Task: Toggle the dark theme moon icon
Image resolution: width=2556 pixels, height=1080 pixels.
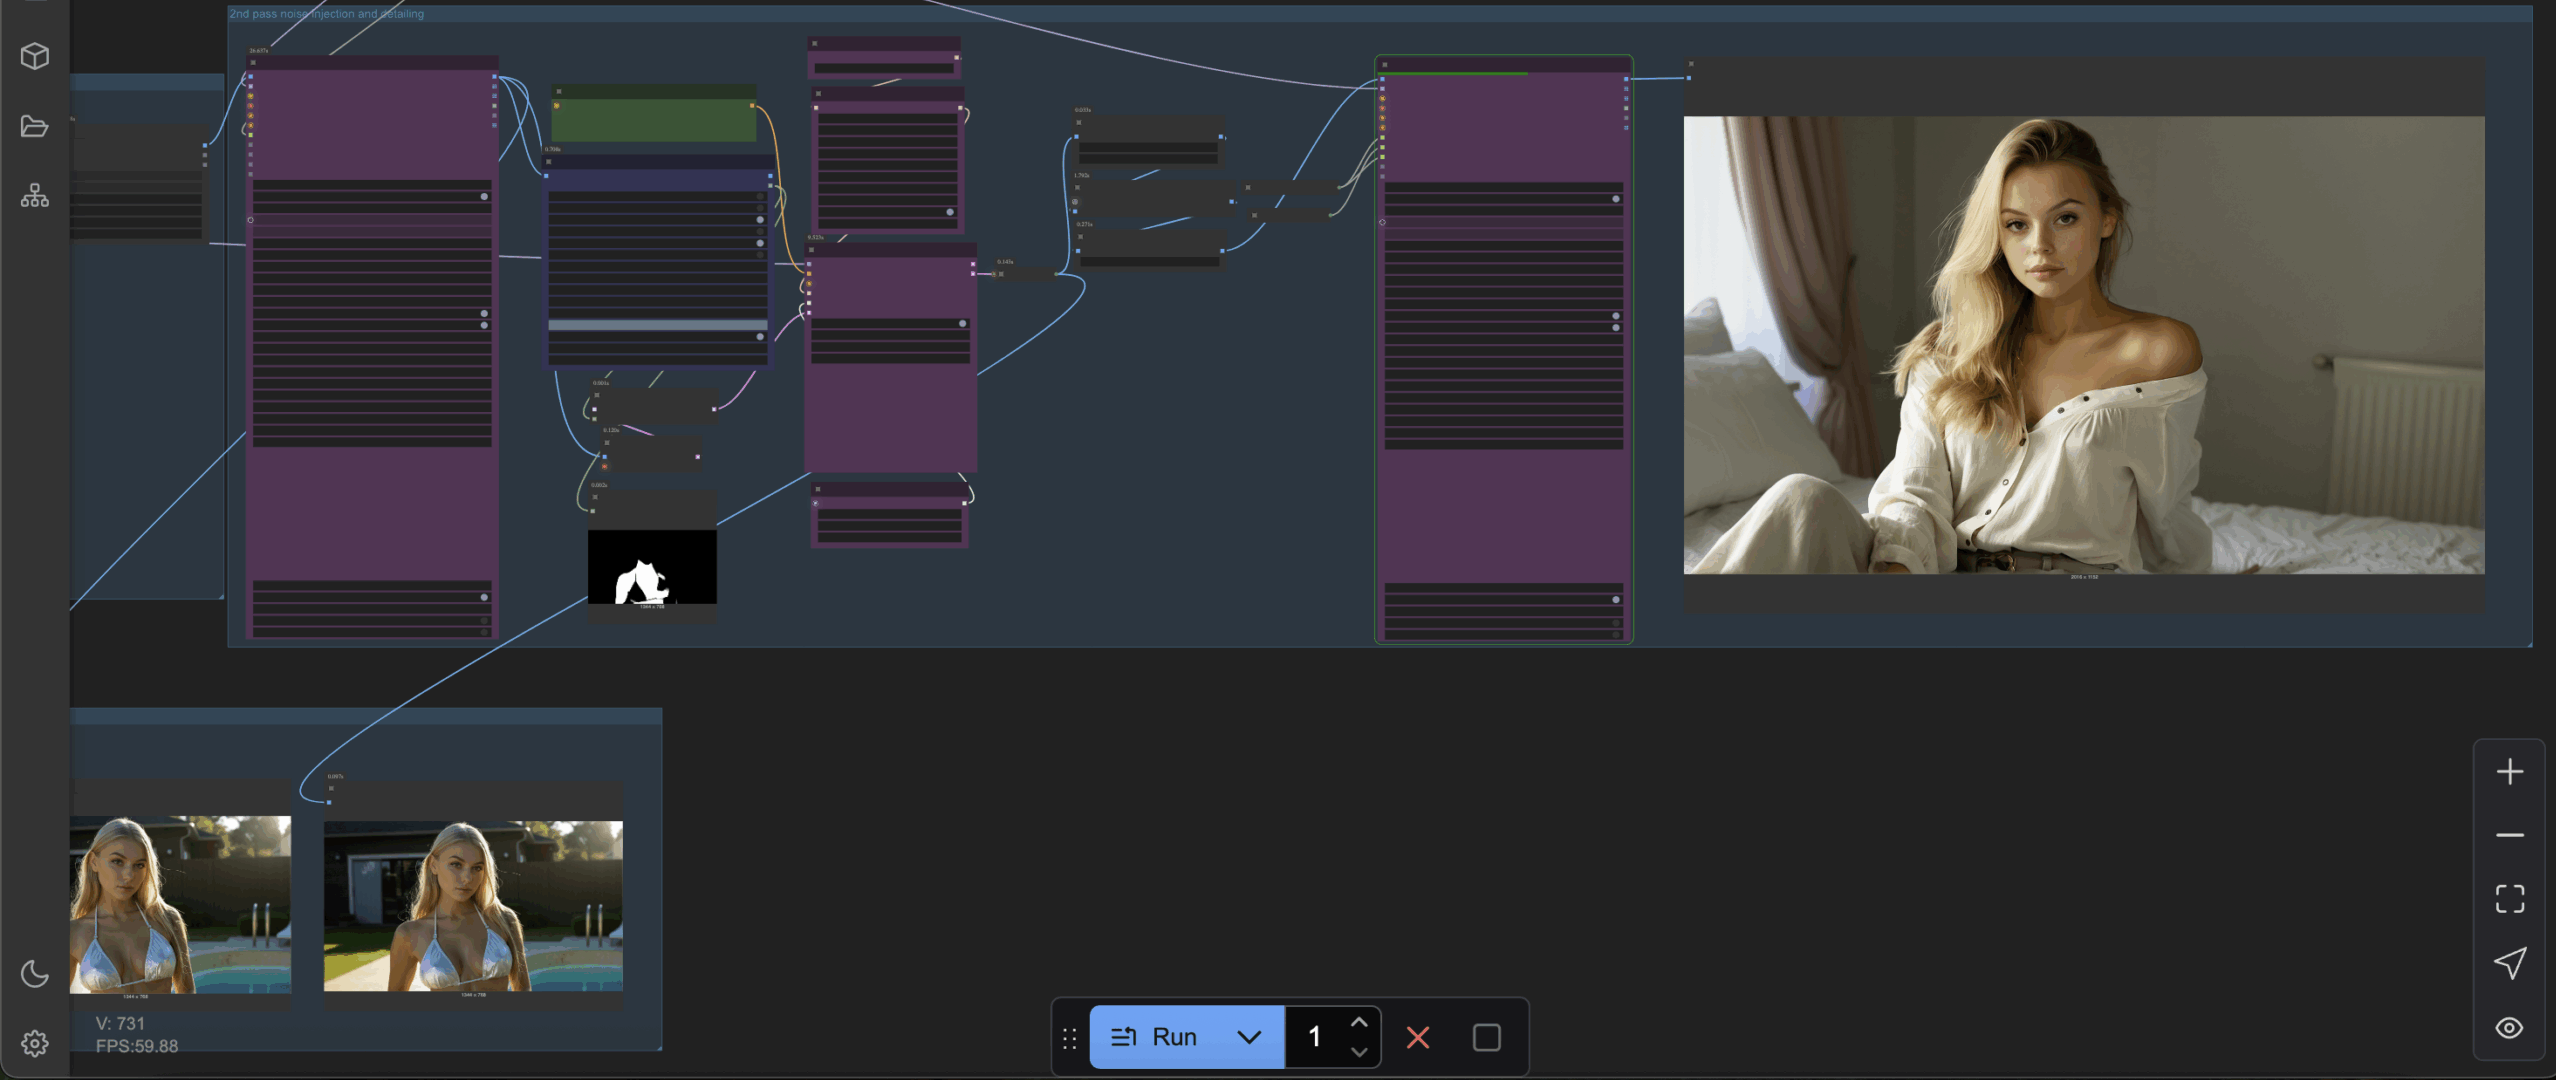Action: coord(35,973)
